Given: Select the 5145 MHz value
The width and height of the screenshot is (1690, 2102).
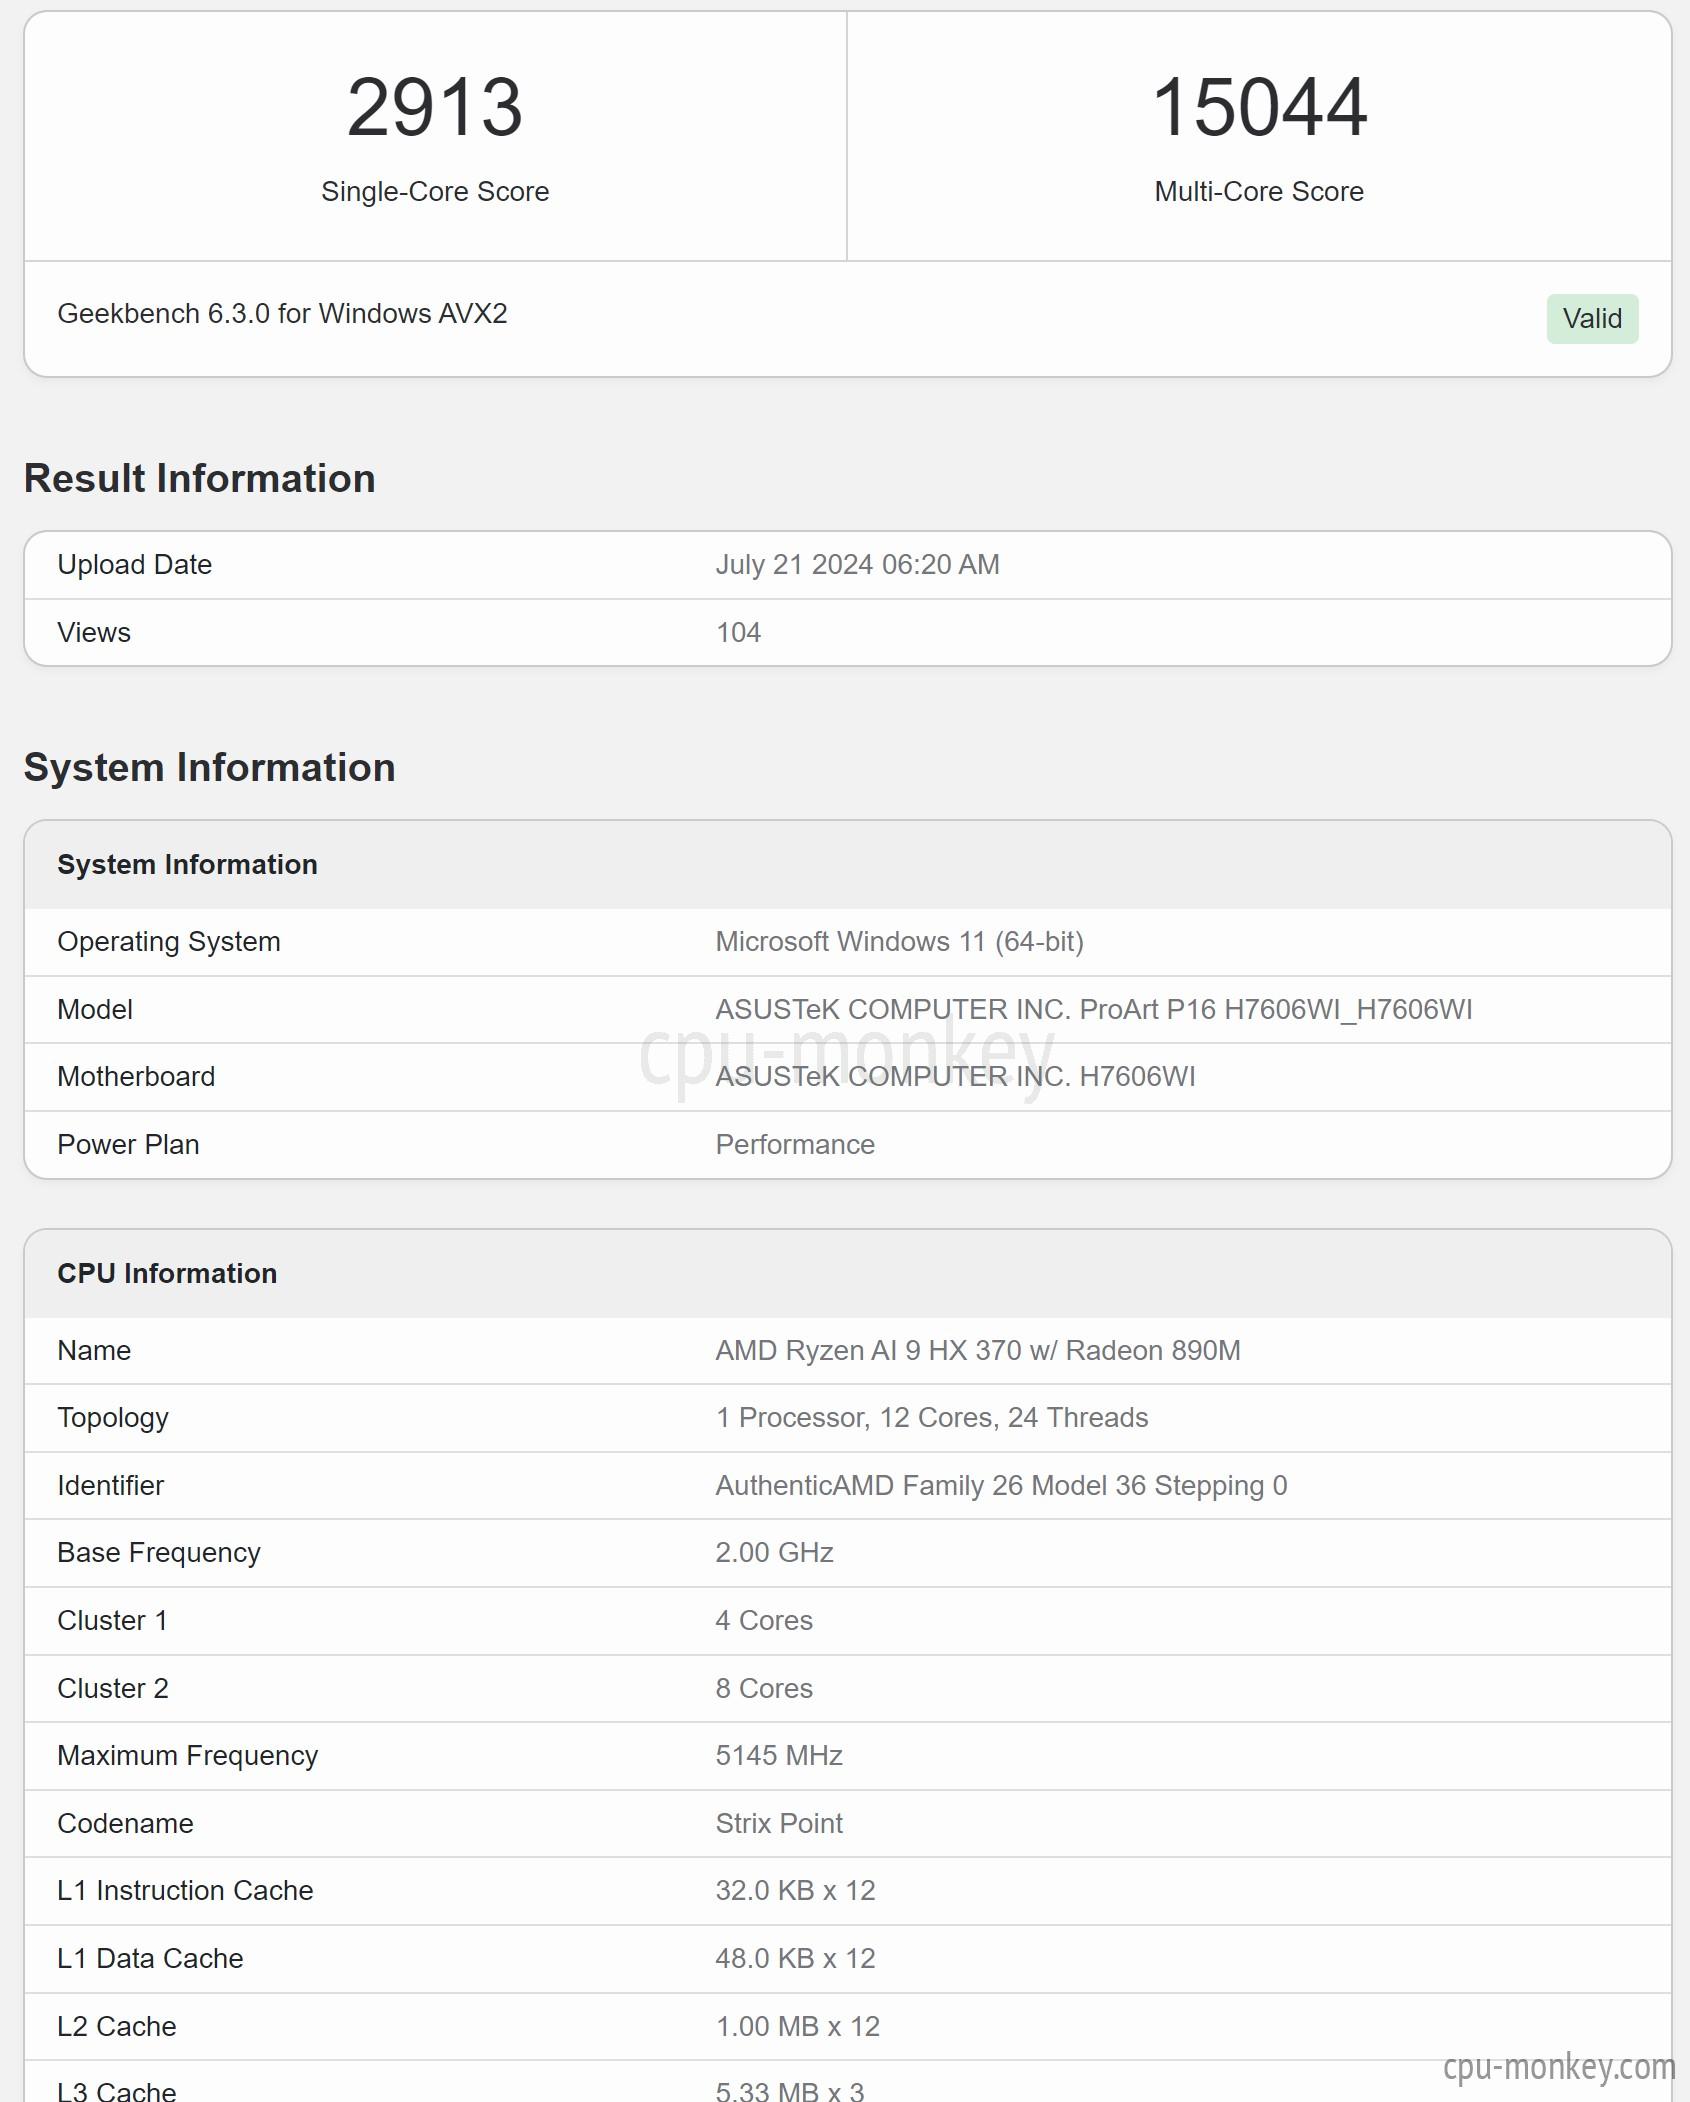Looking at the screenshot, I should pos(779,1755).
